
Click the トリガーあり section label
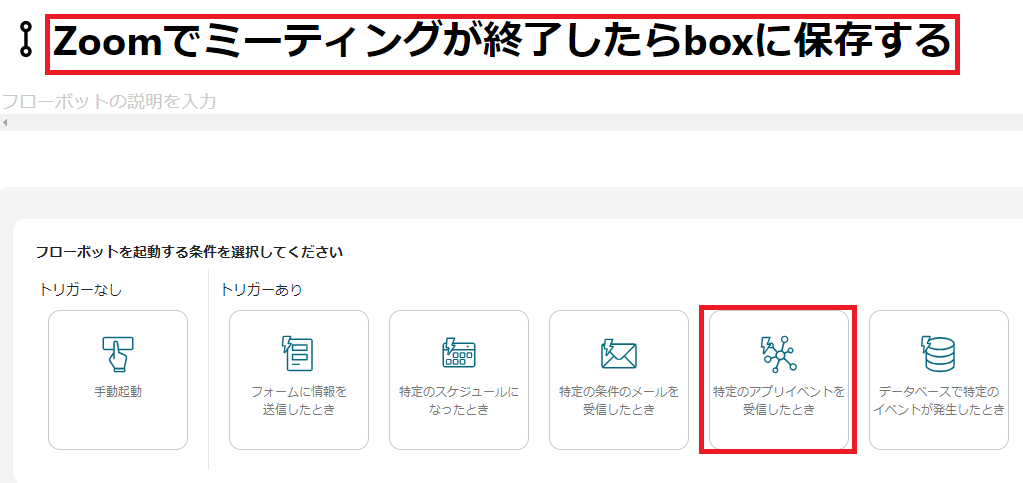[262, 290]
